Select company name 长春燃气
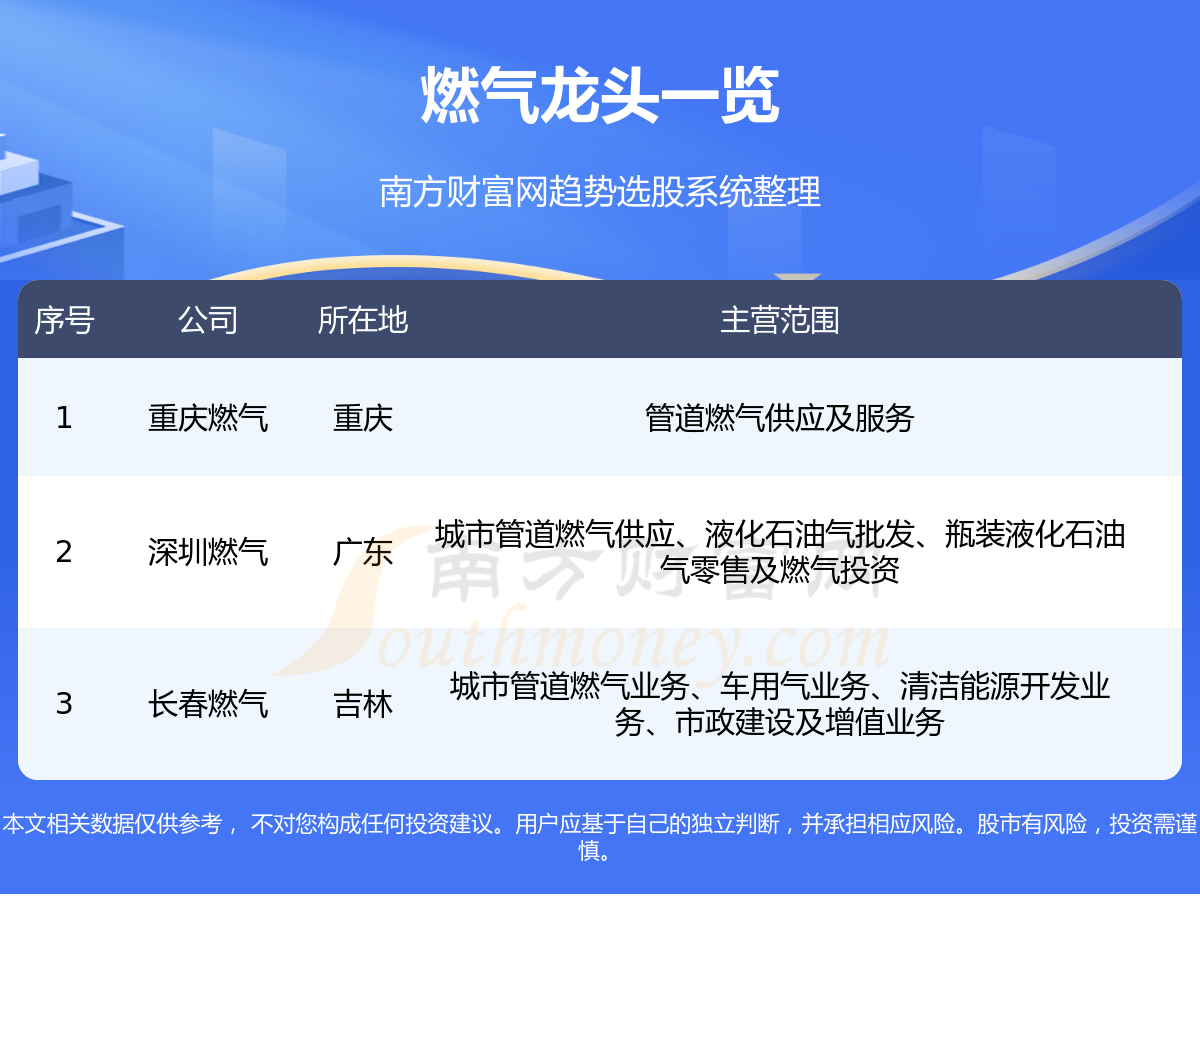 coord(208,703)
